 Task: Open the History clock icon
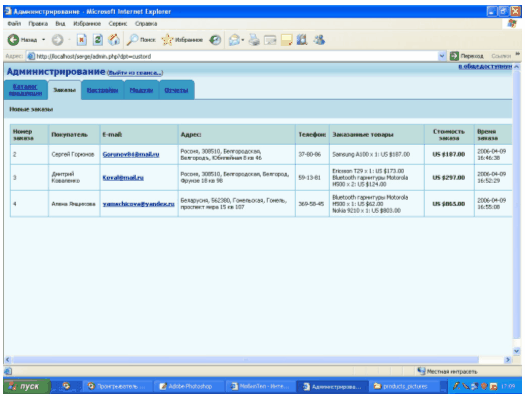click(215, 40)
